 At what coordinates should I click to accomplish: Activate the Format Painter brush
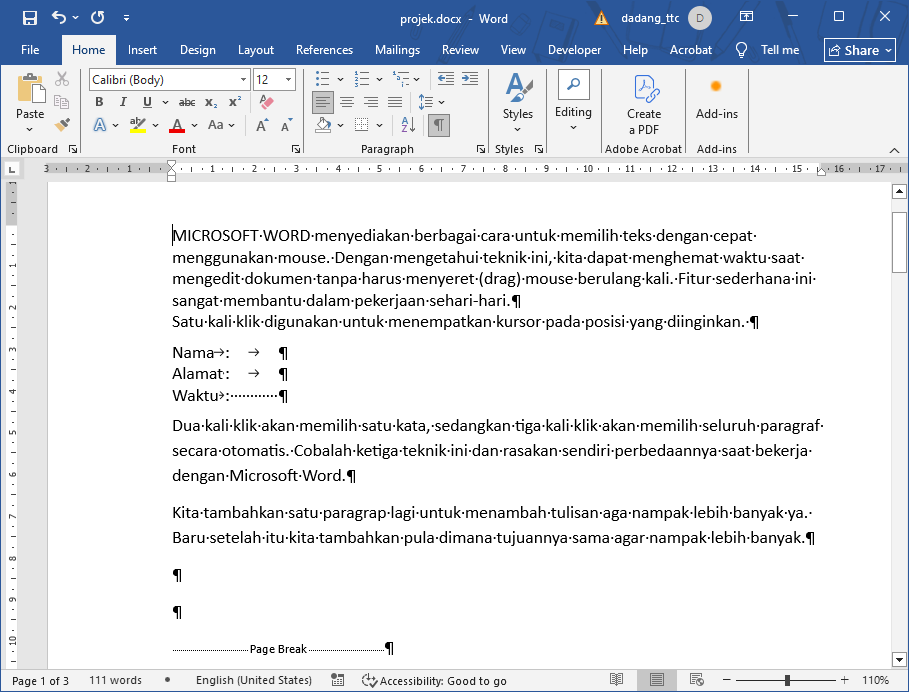coord(62,125)
